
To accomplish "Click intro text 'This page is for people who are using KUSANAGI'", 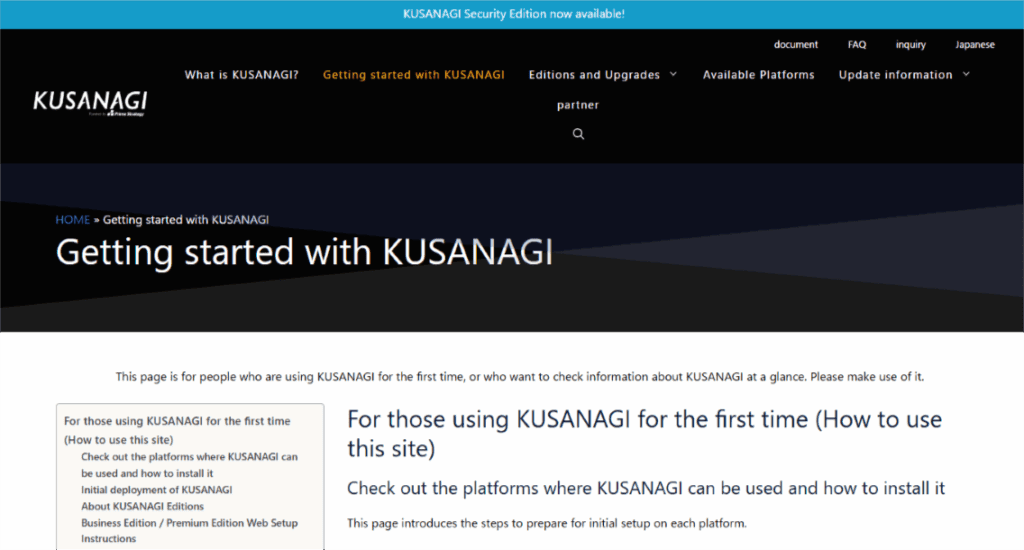I will tap(520, 377).
